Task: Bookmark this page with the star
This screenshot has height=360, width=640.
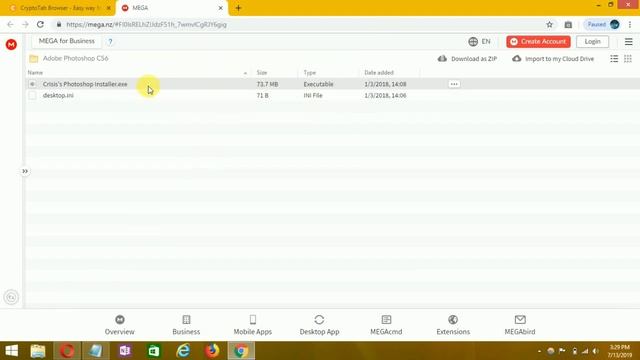Action: coord(549,24)
